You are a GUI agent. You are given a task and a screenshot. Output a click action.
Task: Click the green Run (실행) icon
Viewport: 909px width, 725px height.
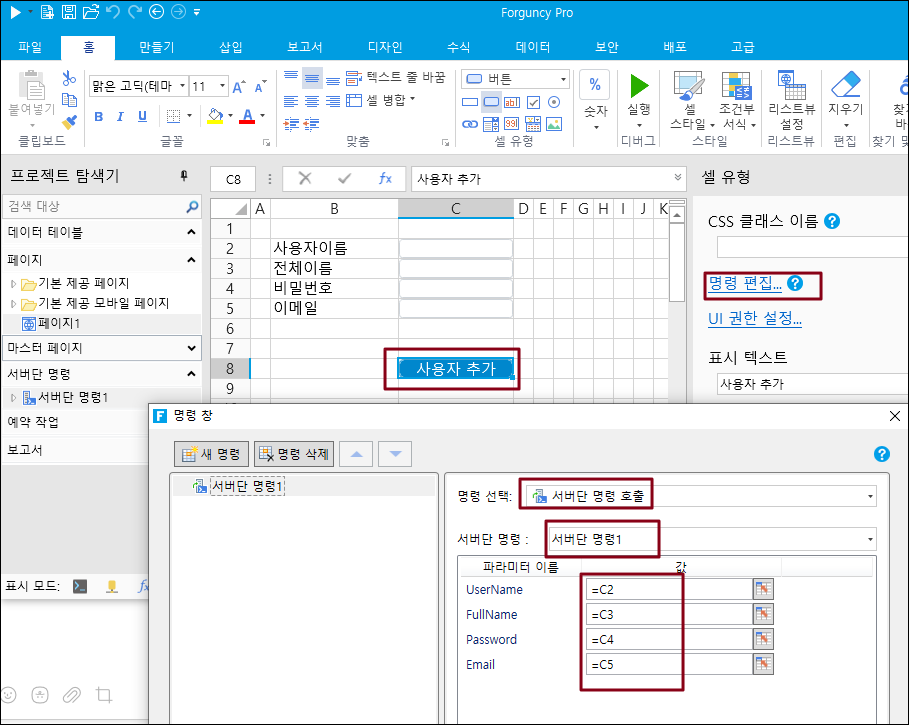click(x=639, y=86)
